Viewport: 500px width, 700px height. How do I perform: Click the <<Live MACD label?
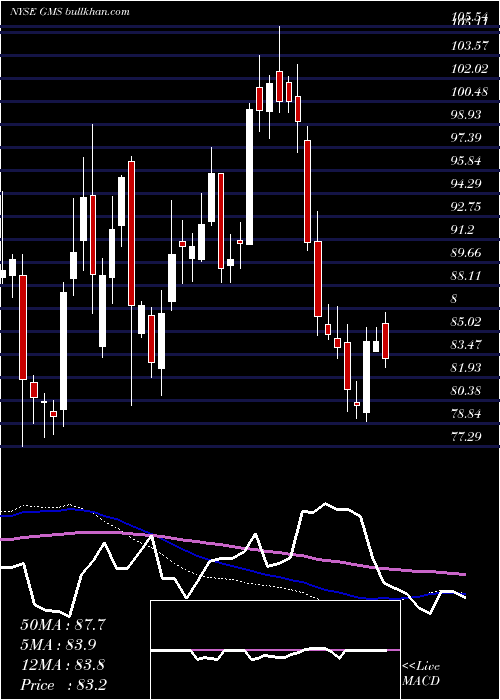421,673
